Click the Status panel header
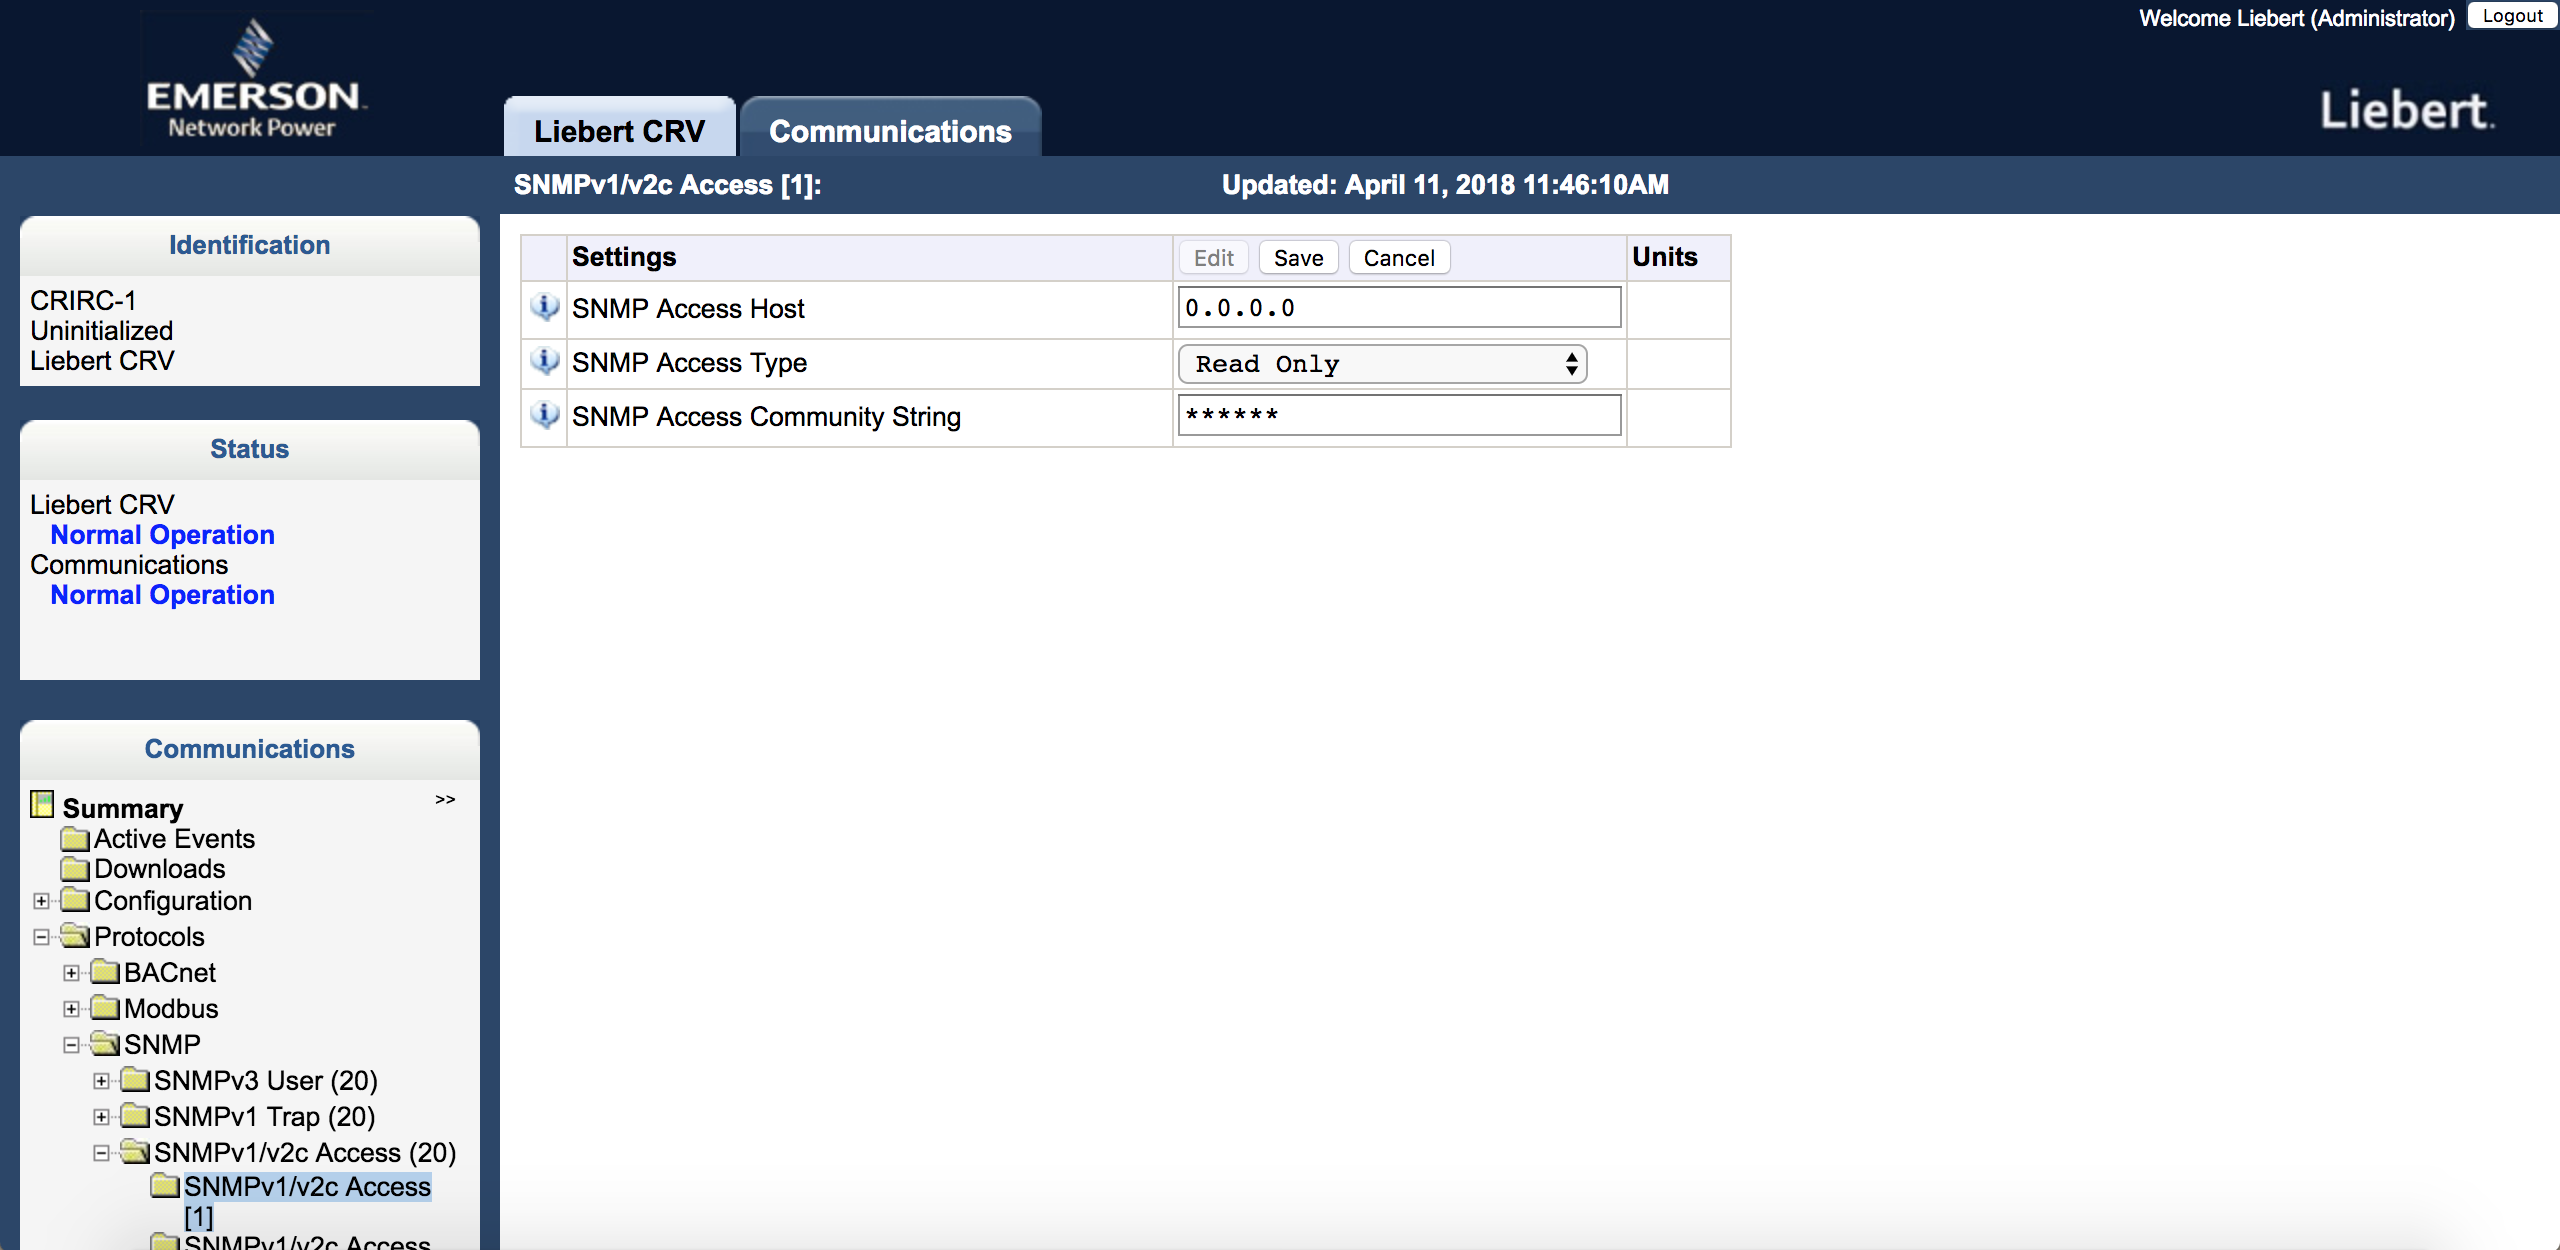 250,449
